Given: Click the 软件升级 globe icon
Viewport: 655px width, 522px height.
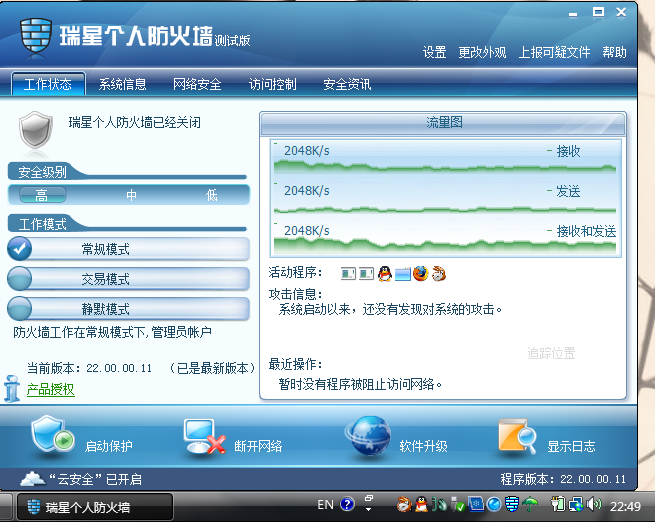Looking at the screenshot, I should coord(368,435).
